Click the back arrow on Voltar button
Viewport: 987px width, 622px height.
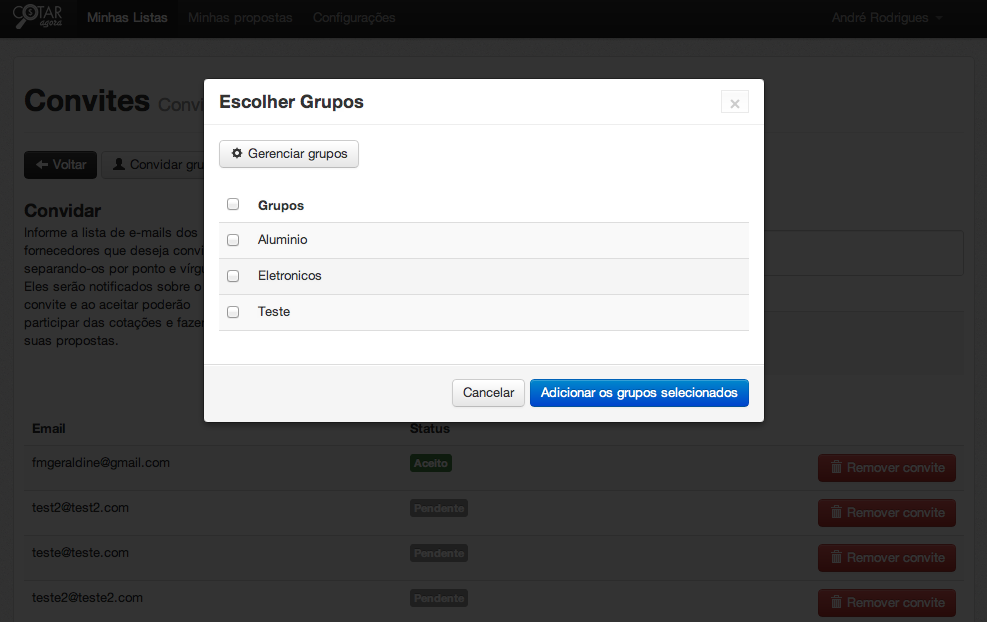[x=42, y=165]
